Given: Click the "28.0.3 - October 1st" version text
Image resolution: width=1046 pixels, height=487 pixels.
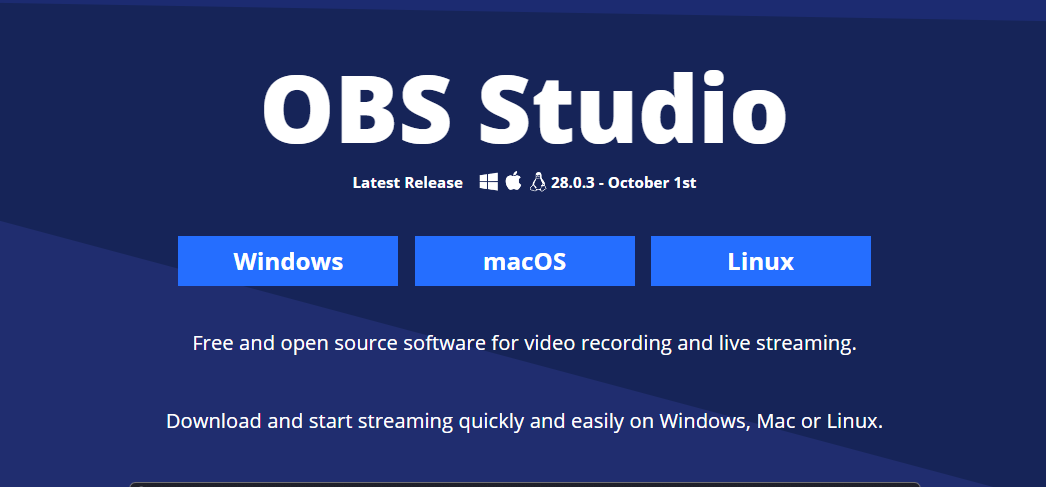Looking at the screenshot, I should click(623, 183).
